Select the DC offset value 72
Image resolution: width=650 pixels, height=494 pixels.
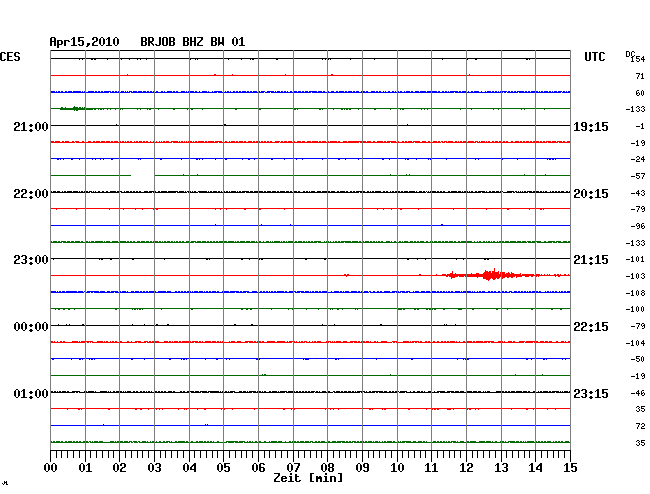click(x=640, y=426)
